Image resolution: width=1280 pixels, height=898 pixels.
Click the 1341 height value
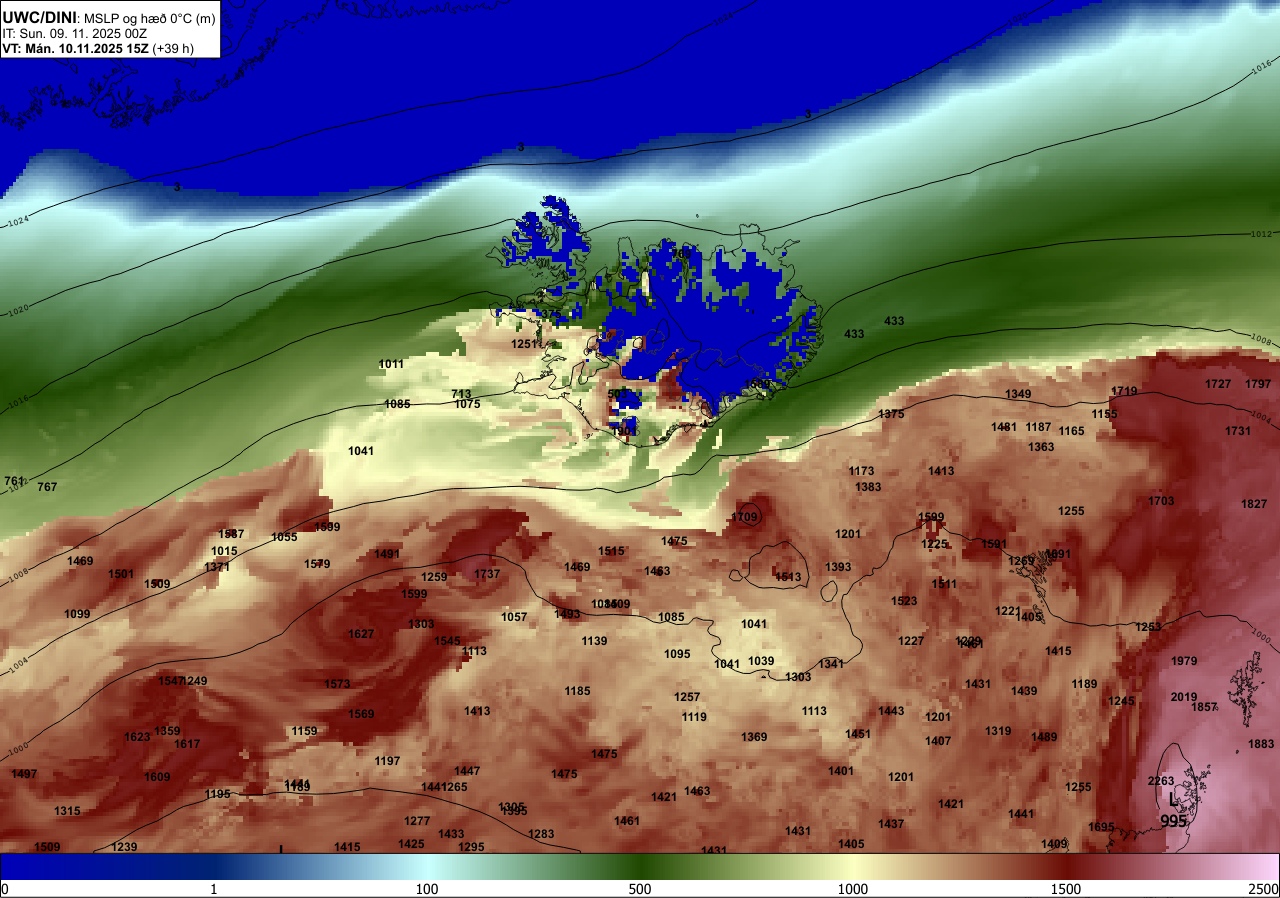[x=831, y=664]
